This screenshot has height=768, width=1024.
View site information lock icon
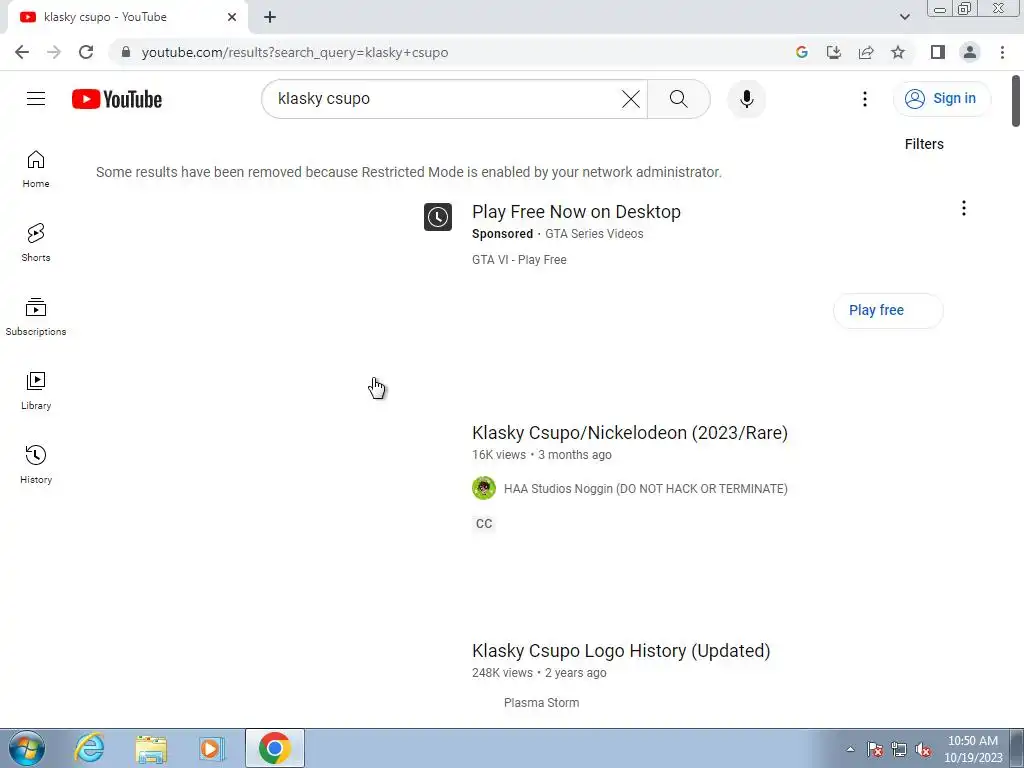[x=126, y=52]
